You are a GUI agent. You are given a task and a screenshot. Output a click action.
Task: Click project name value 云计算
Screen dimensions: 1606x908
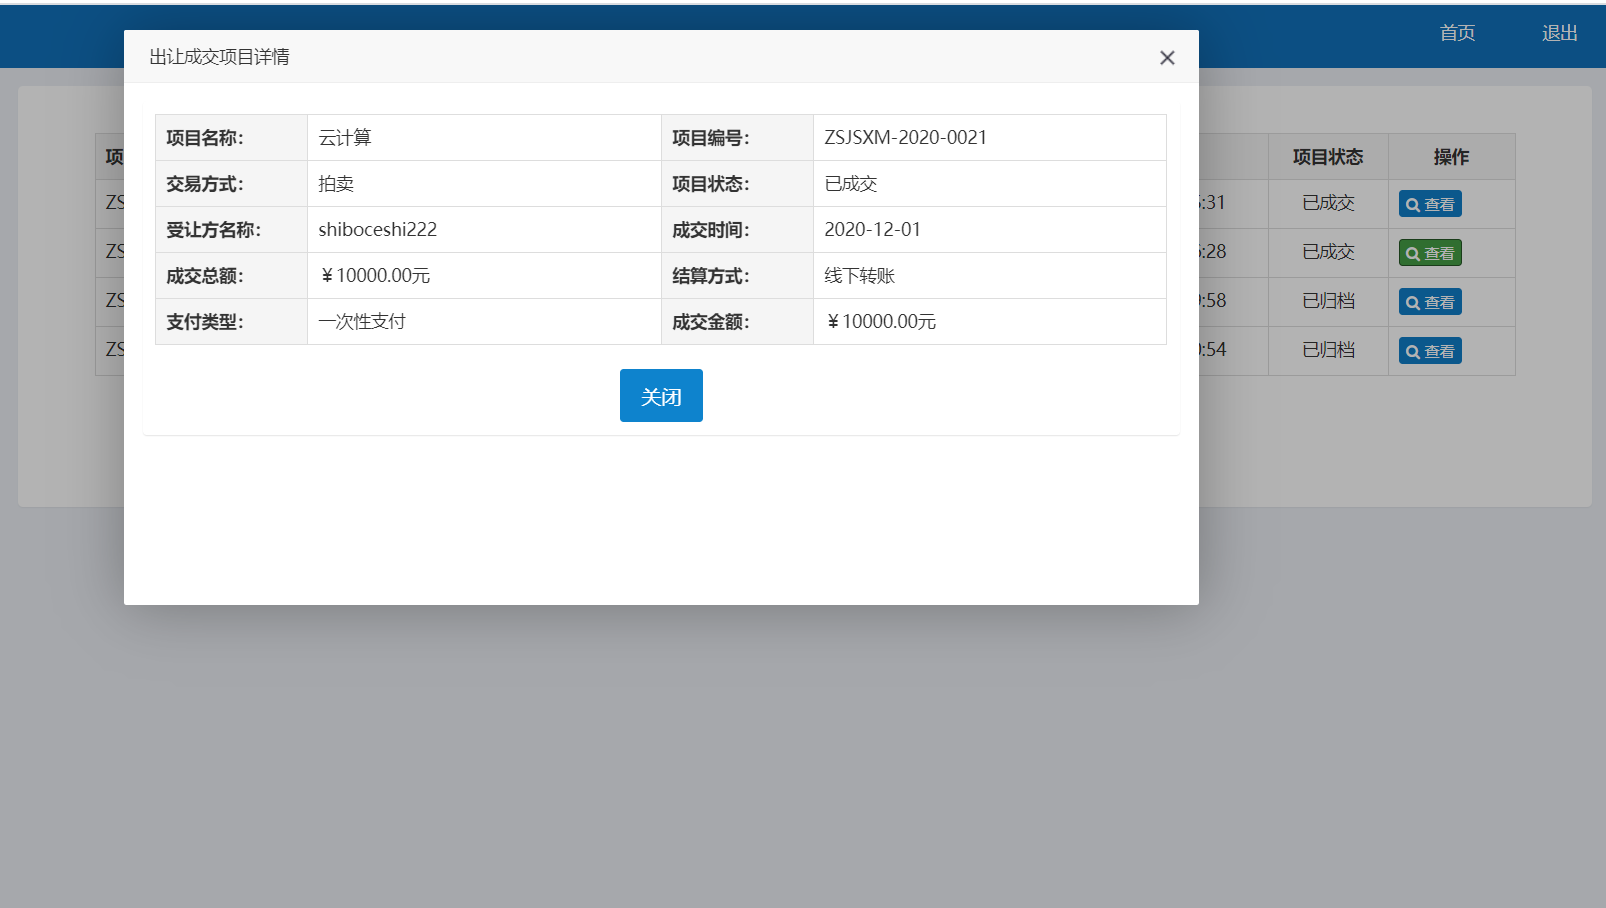[345, 138]
